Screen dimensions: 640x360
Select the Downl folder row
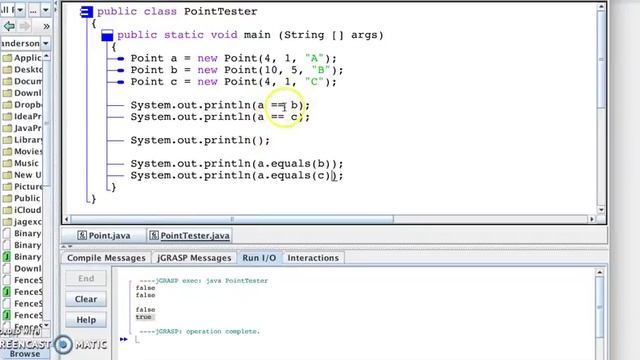coord(22,93)
